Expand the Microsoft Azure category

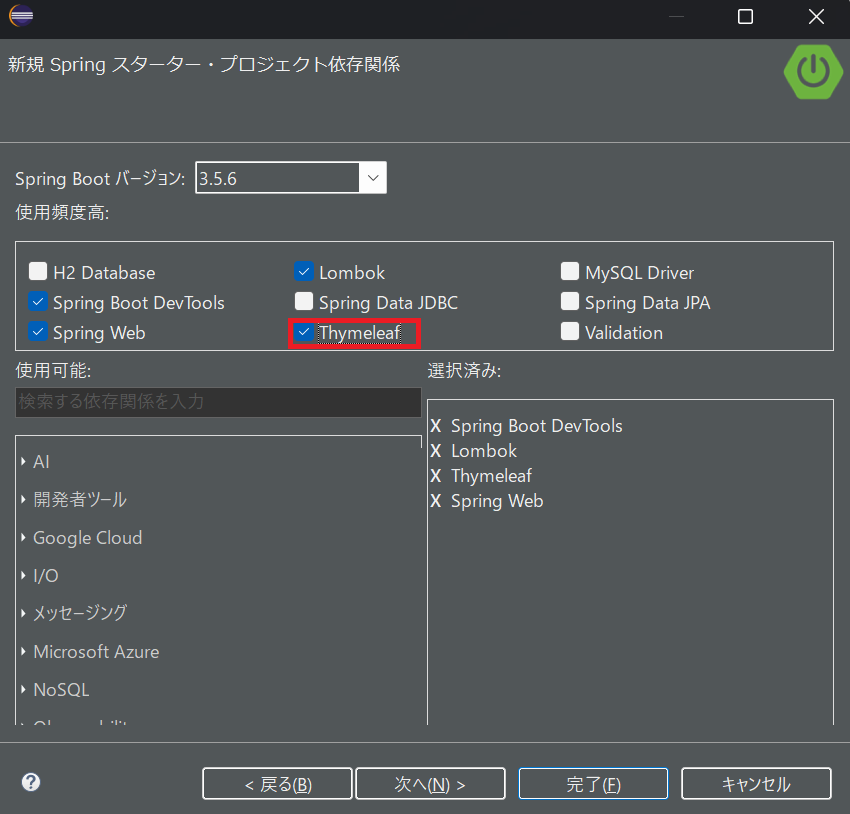[x=23, y=652]
